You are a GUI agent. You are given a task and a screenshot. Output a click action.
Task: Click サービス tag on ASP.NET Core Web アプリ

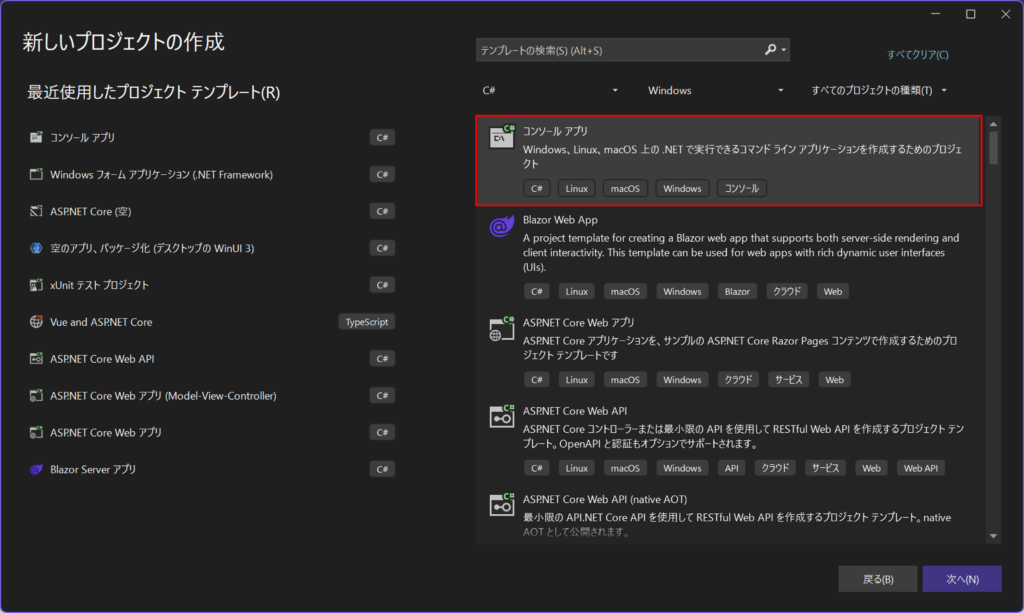(x=788, y=380)
